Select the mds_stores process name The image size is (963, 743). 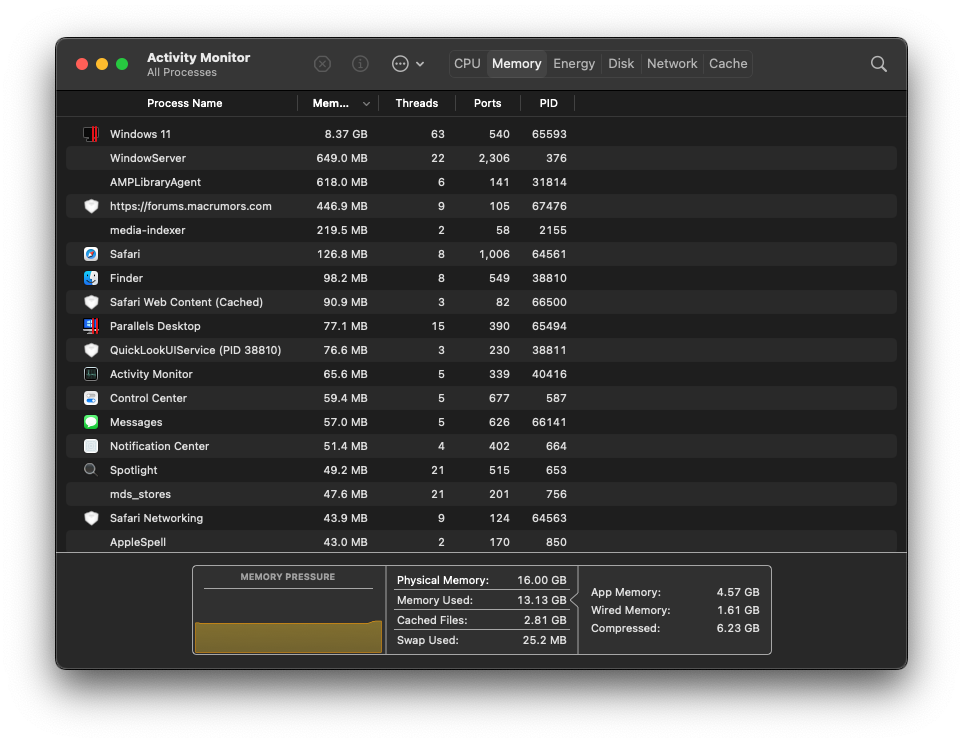pyautogui.click(x=140, y=494)
